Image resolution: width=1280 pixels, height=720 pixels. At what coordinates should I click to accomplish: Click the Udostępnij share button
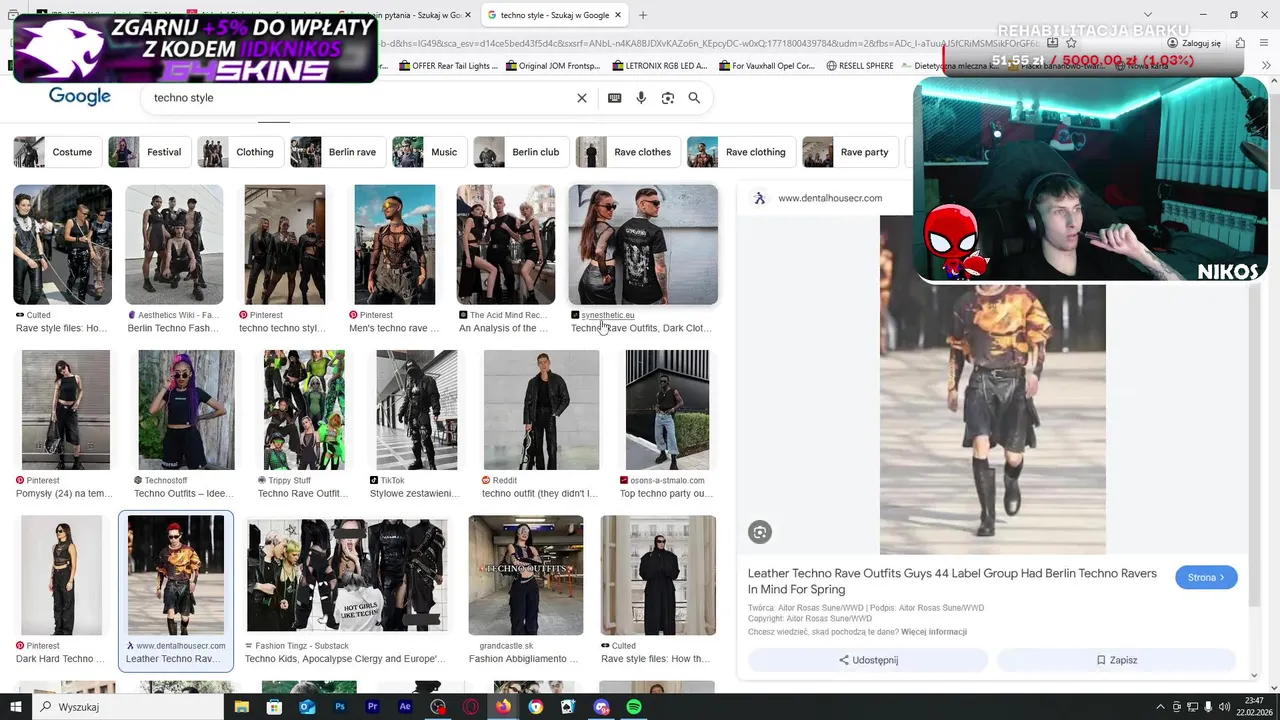tap(868, 660)
